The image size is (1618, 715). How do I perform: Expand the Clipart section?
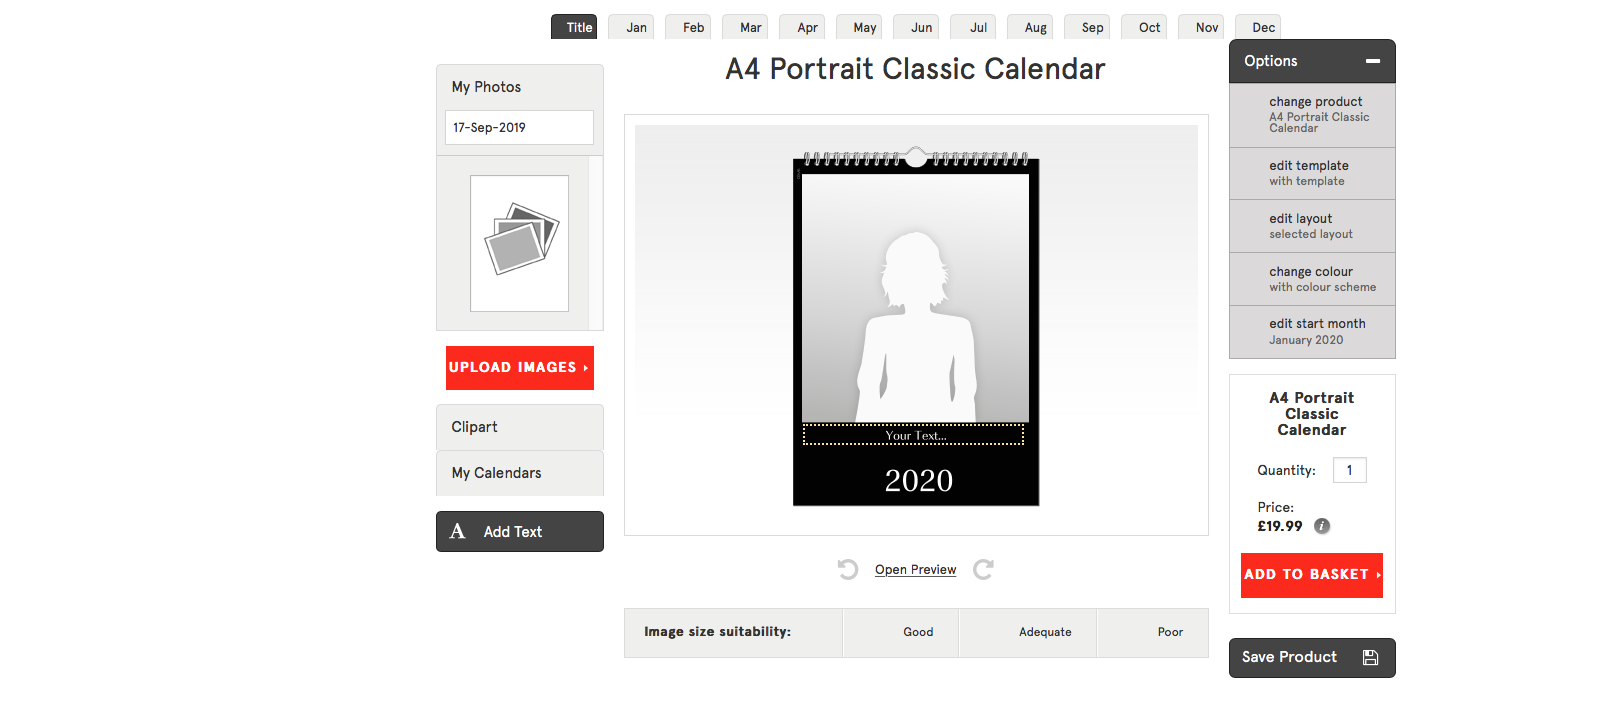coord(519,427)
